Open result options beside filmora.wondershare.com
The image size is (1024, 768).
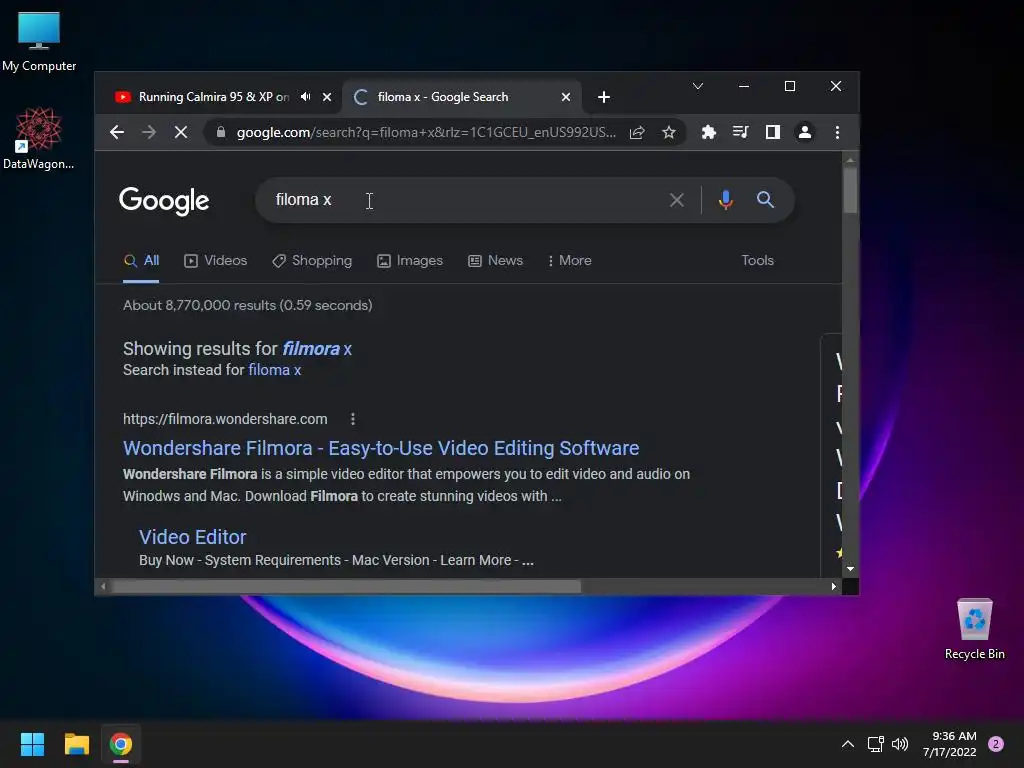pyautogui.click(x=353, y=419)
